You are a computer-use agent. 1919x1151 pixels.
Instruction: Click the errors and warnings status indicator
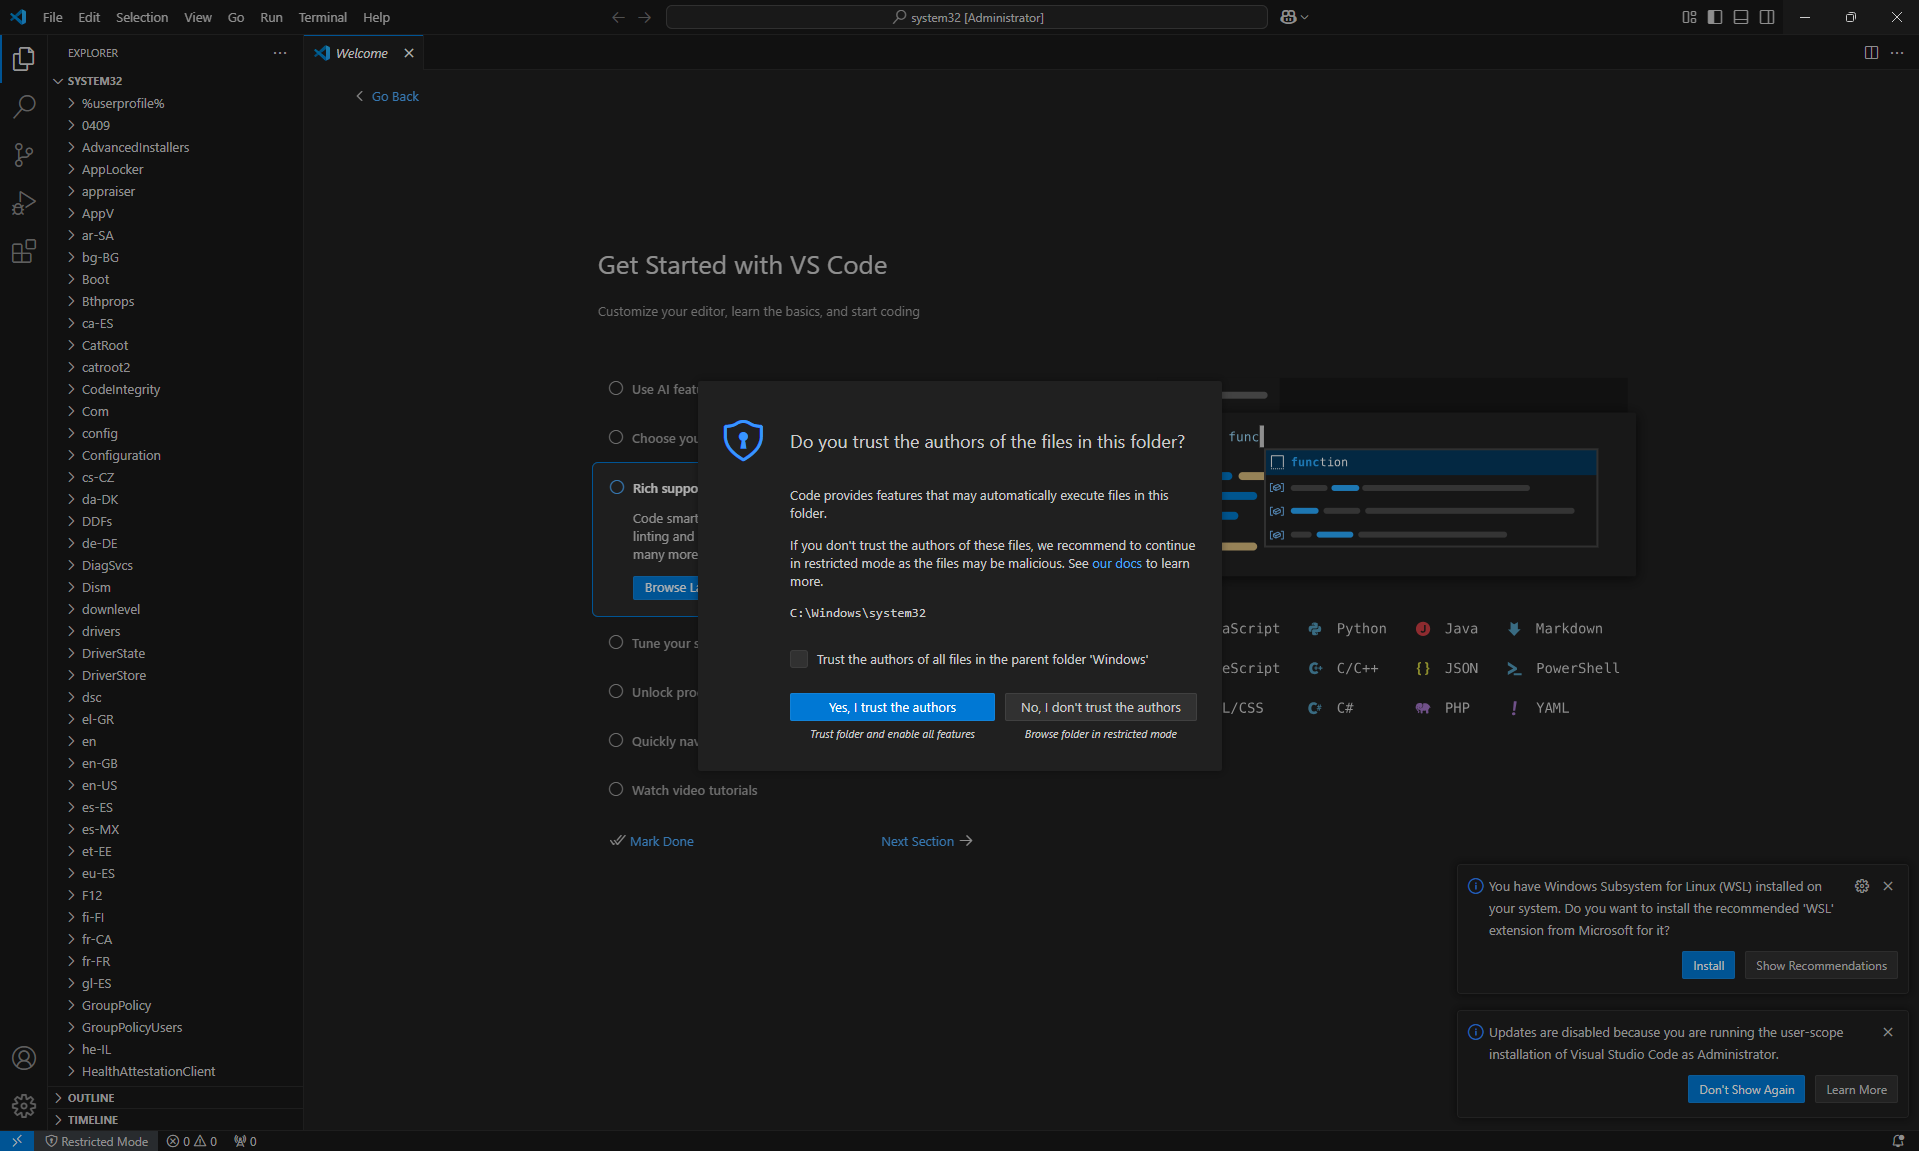pyautogui.click(x=192, y=1141)
